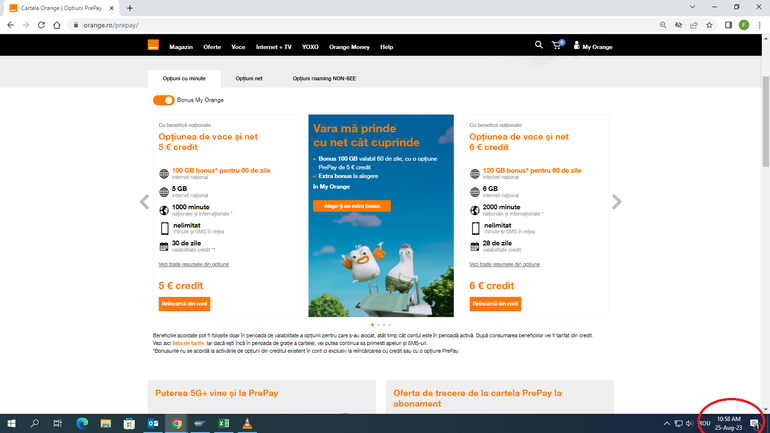Reload the page
The width and height of the screenshot is (770, 433).
coord(41,25)
